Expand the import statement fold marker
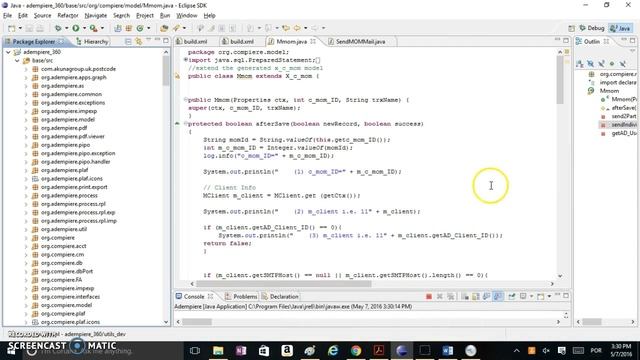Viewport: 640px width, 360px height. click(186, 60)
